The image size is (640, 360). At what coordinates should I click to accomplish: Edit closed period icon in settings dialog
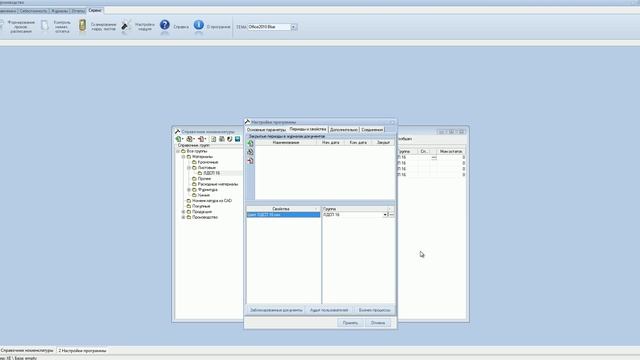point(251,152)
